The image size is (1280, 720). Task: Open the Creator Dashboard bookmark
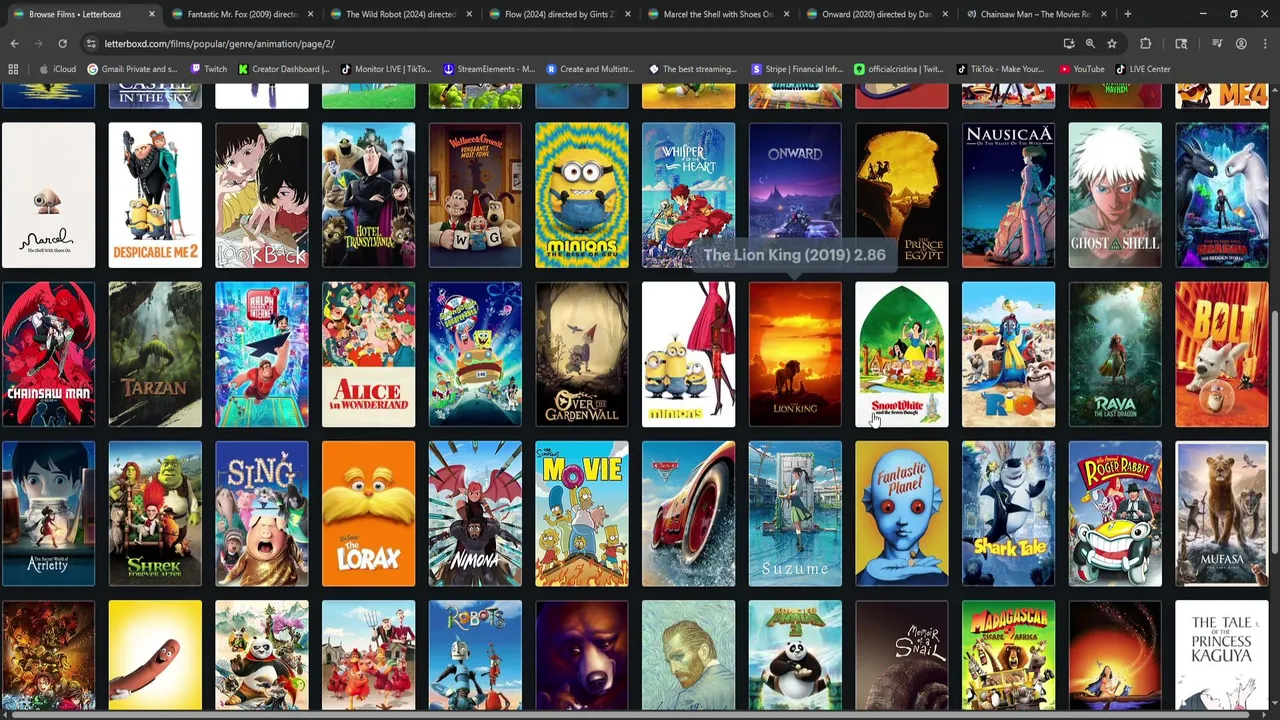click(283, 69)
